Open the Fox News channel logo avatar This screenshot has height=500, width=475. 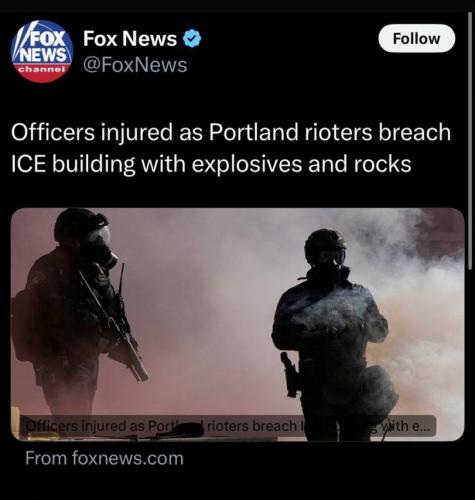pos(42,51)
